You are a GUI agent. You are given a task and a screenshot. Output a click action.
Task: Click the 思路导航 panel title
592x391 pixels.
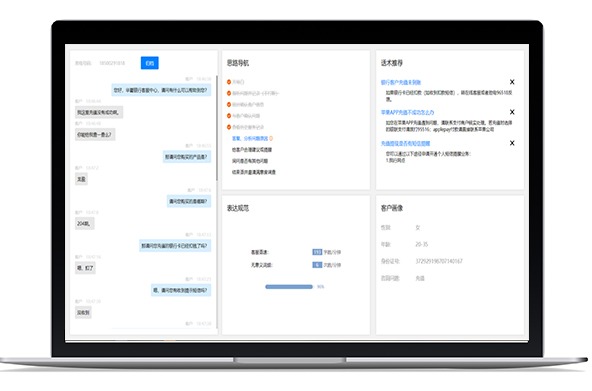tap(238, 63)
